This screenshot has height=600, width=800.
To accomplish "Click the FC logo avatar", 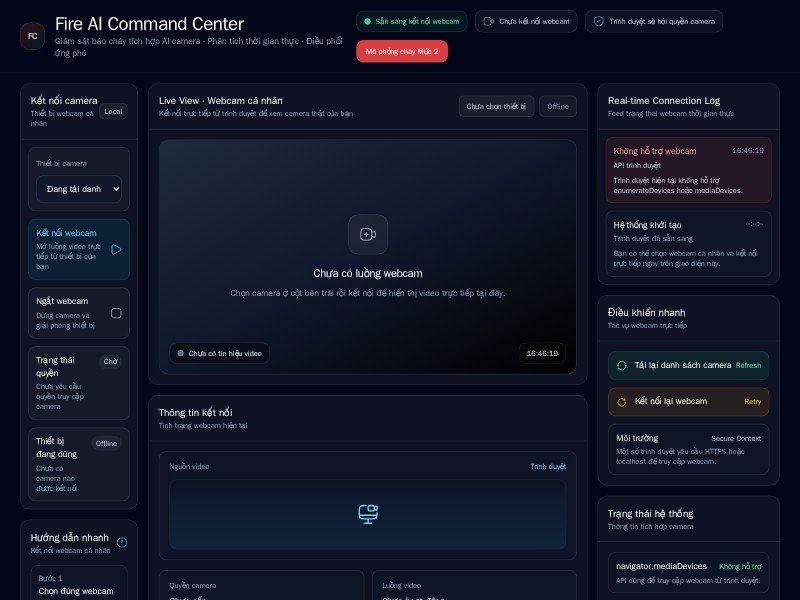I will pyautogui.click(x=32, y=36).
